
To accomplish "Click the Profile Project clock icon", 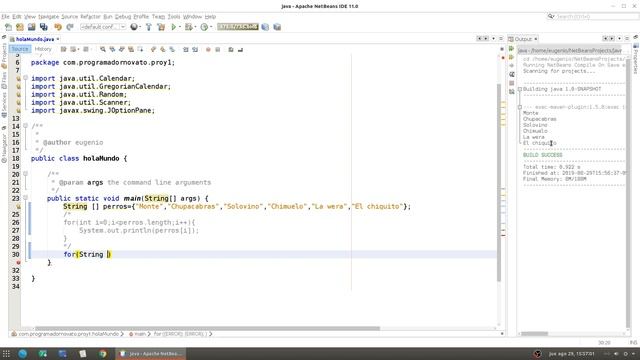I will tap(204, 27).
